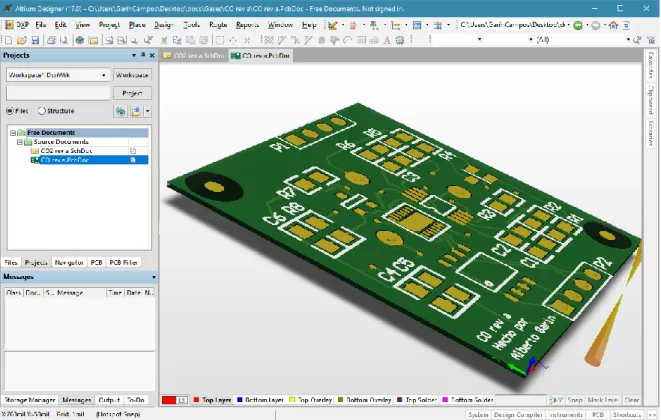Select the Files radio button
Screen dimensions: 661x420
tap(10, 111)
